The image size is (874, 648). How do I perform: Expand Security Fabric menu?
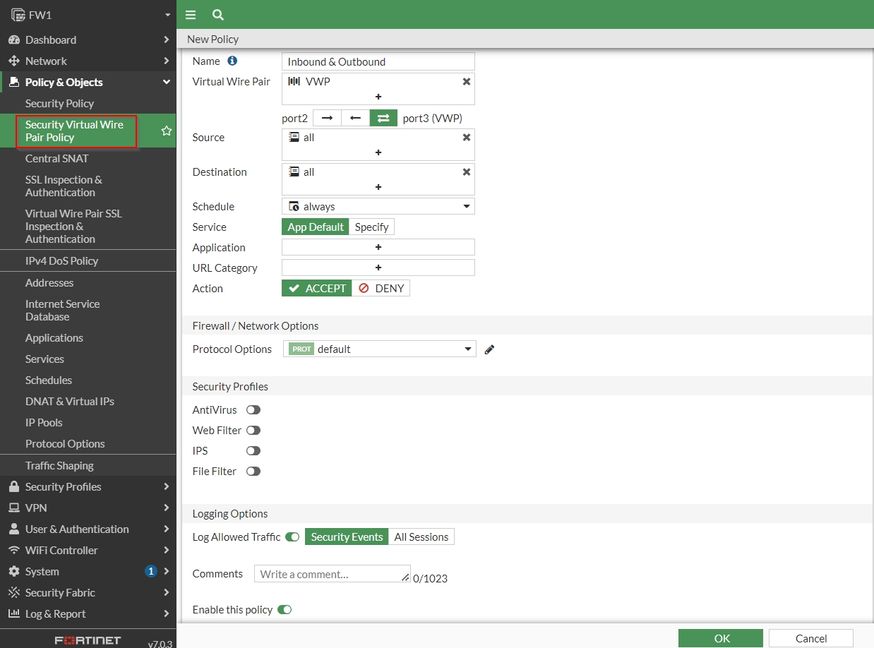(88, 592)
